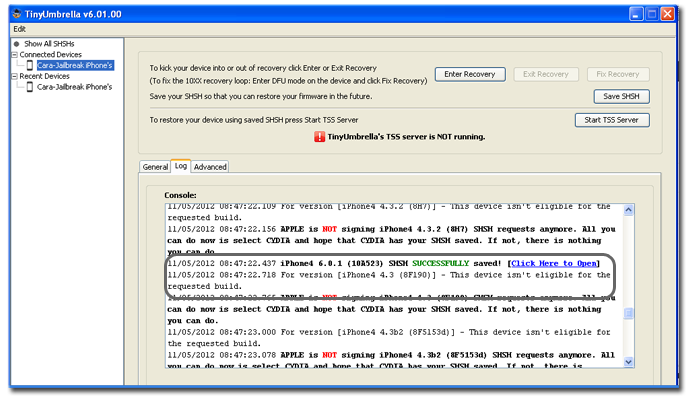Switch to the General tab
The width and height of the screenshot is (689, 406).
coord(155,167)
